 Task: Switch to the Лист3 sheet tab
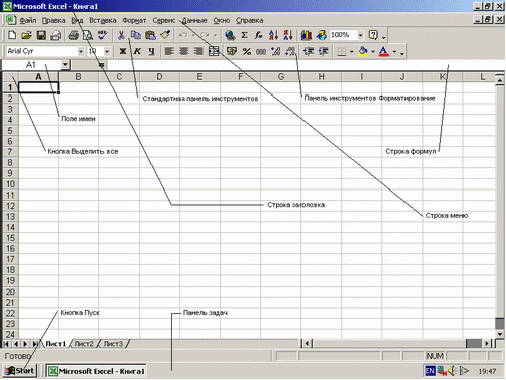[x=113, y=344]
